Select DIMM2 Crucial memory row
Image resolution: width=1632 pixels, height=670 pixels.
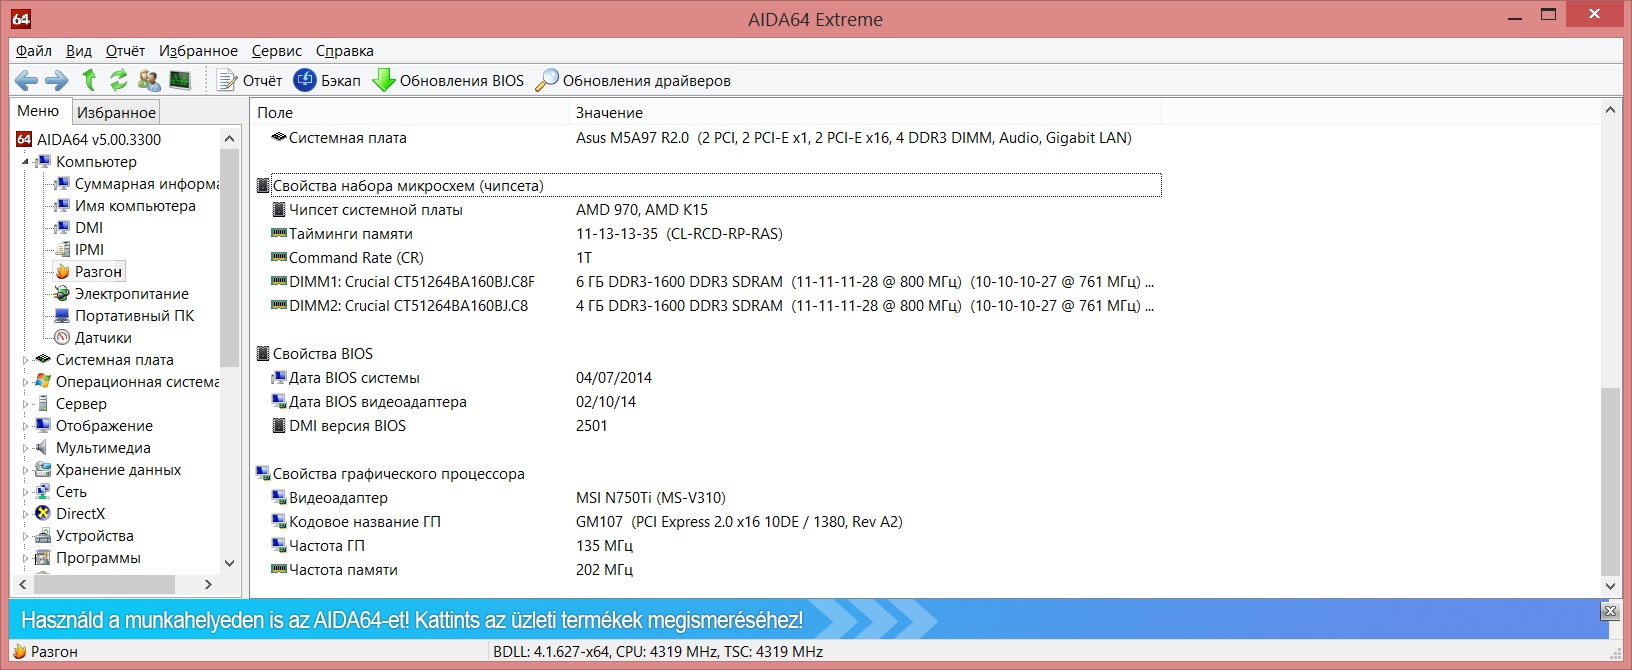(x=708, y=306)
